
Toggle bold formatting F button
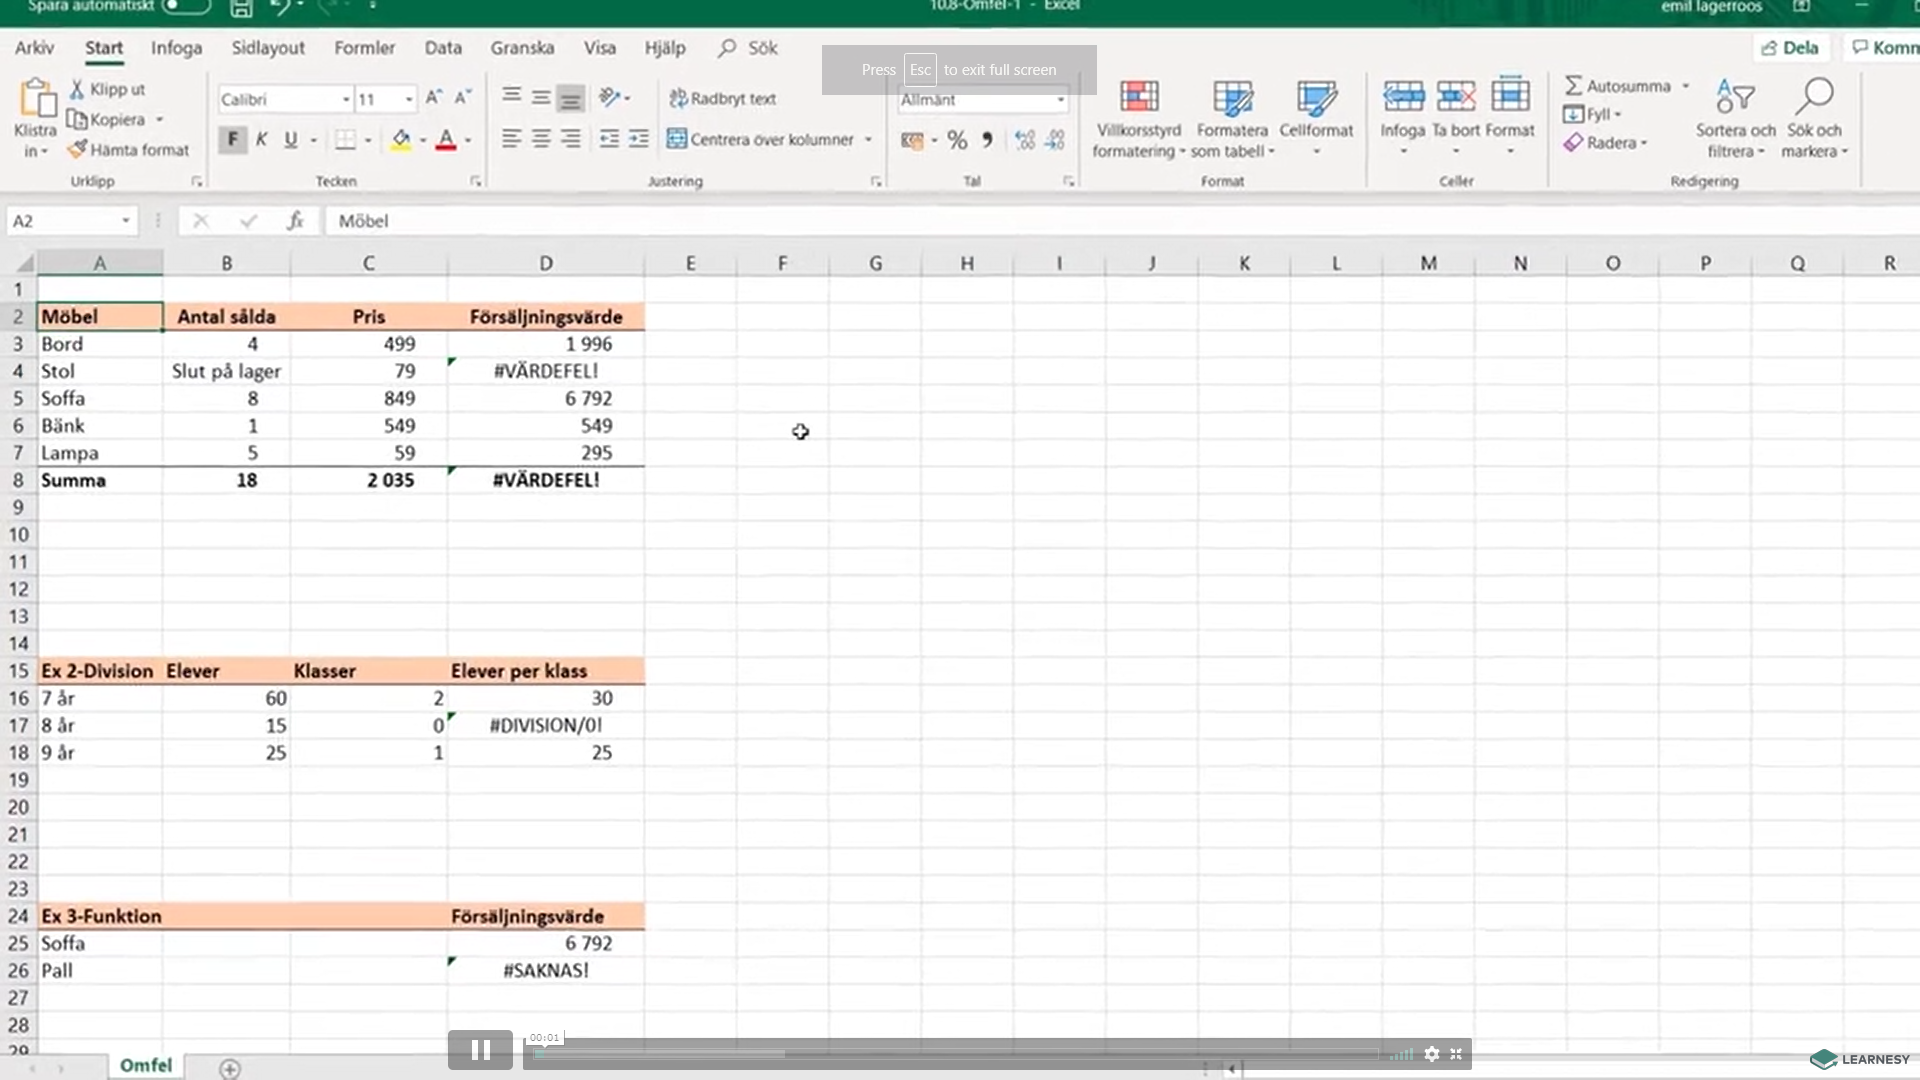click(x=232, y=139)
